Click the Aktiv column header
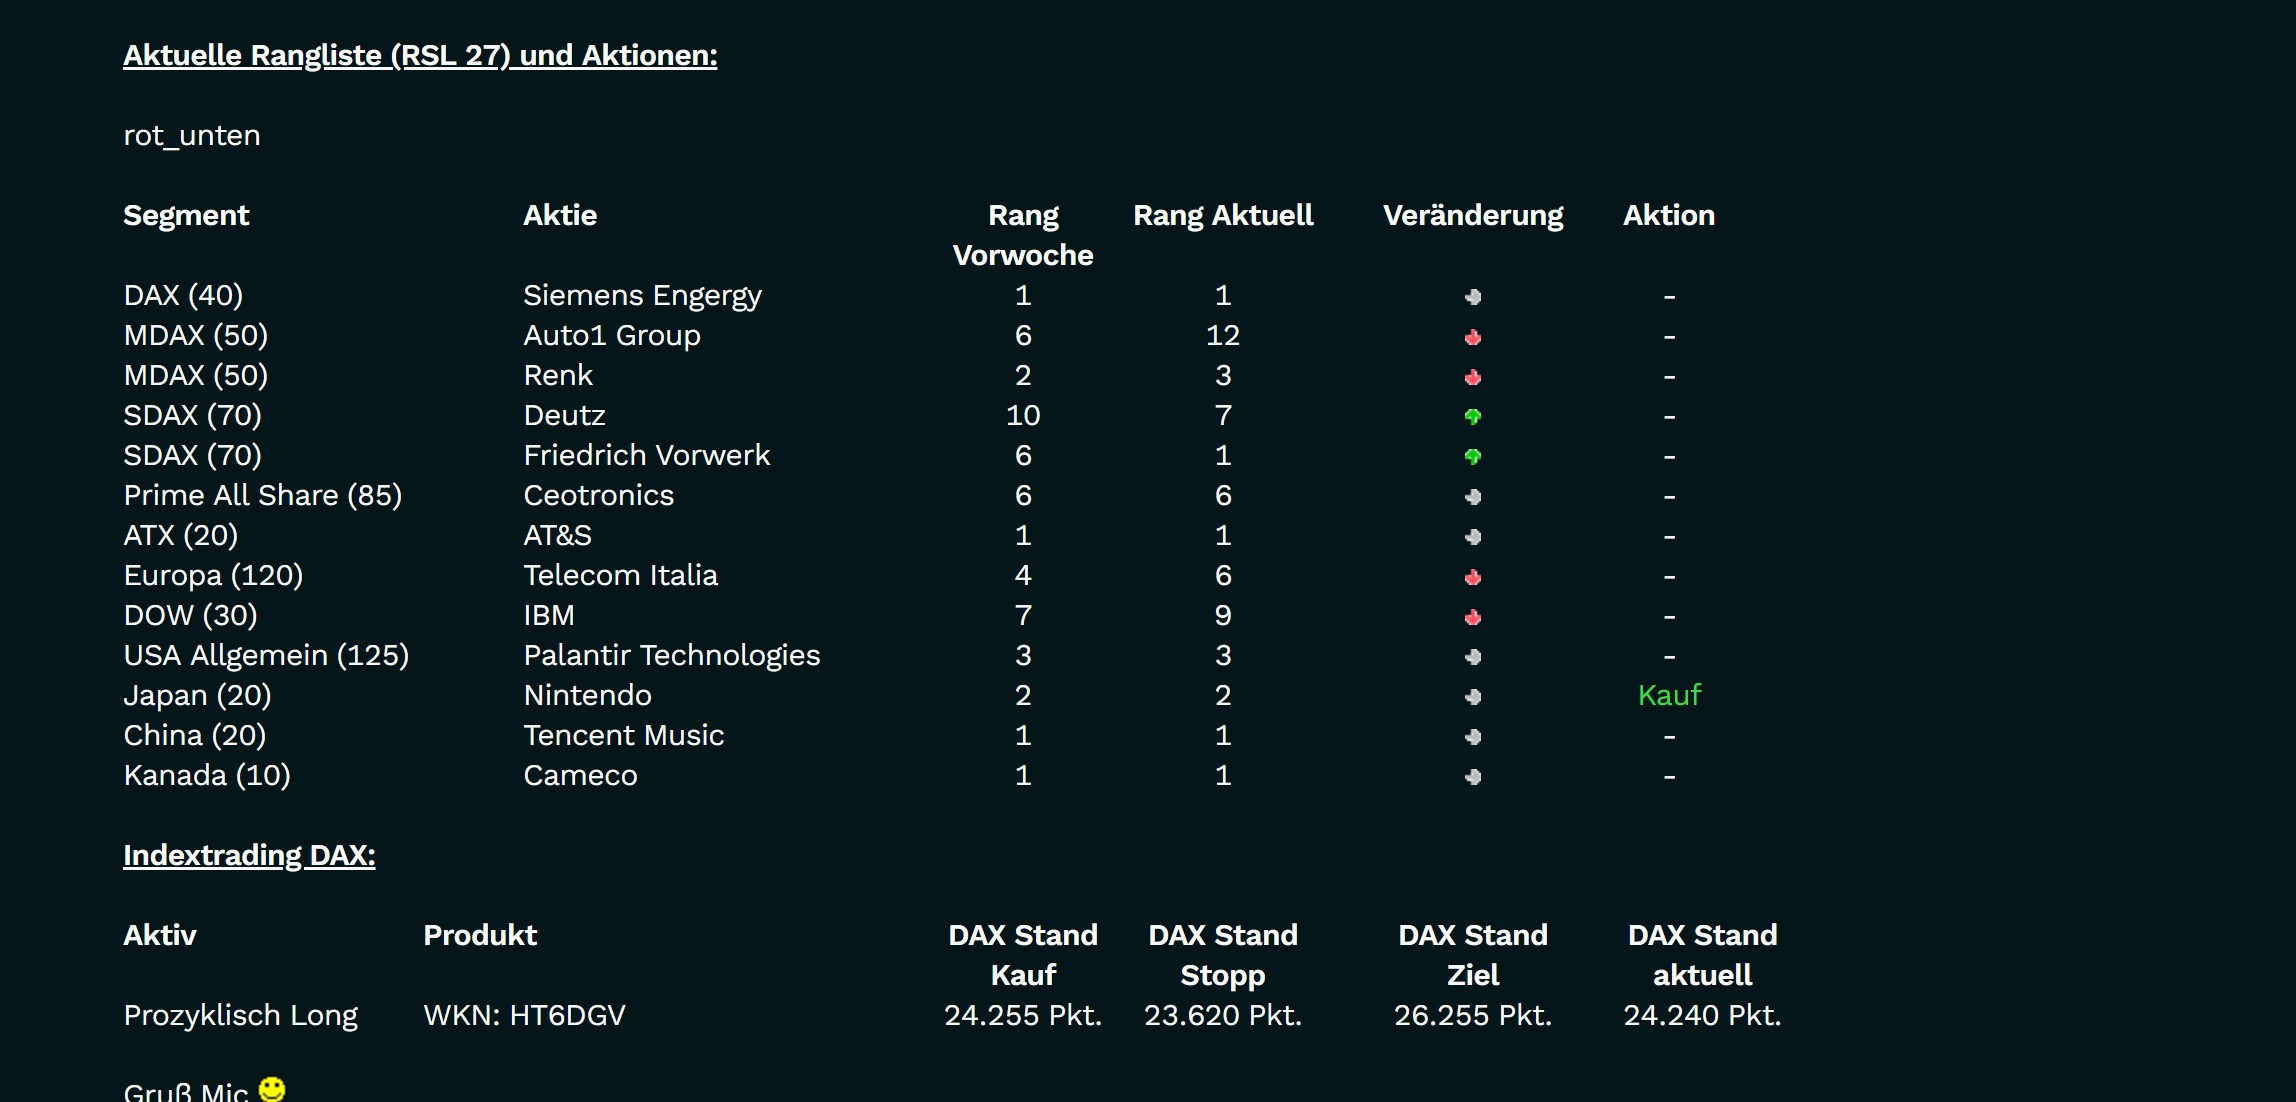Image resolution: width=2296 pixels, height=1102 pixels. [x=160, y=935]
